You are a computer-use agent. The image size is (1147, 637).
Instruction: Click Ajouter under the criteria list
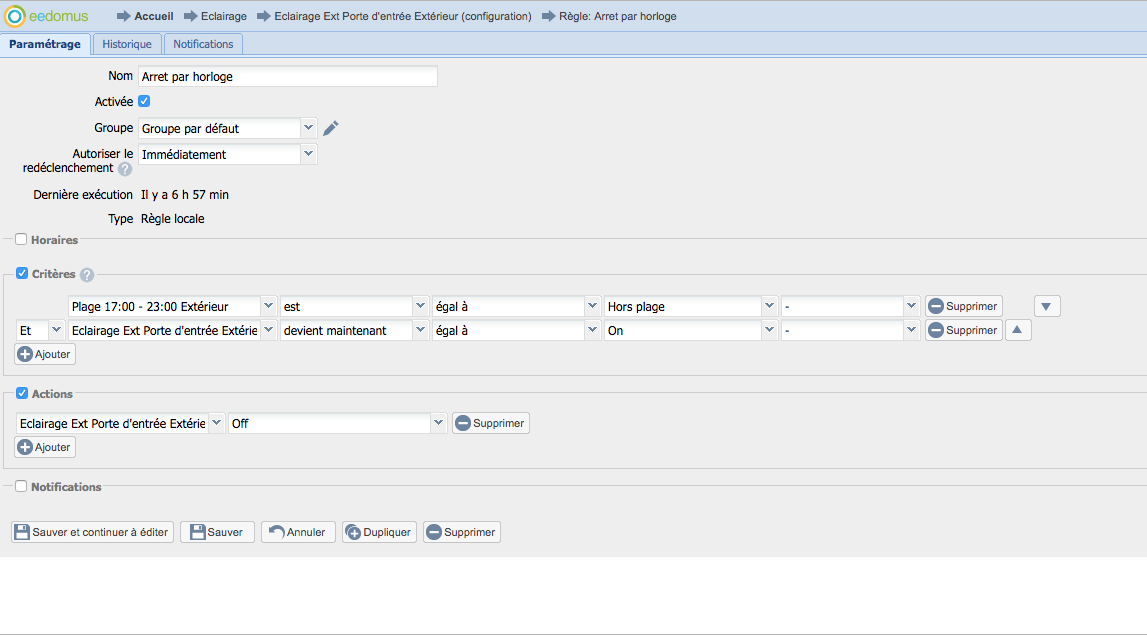[45, 354]
